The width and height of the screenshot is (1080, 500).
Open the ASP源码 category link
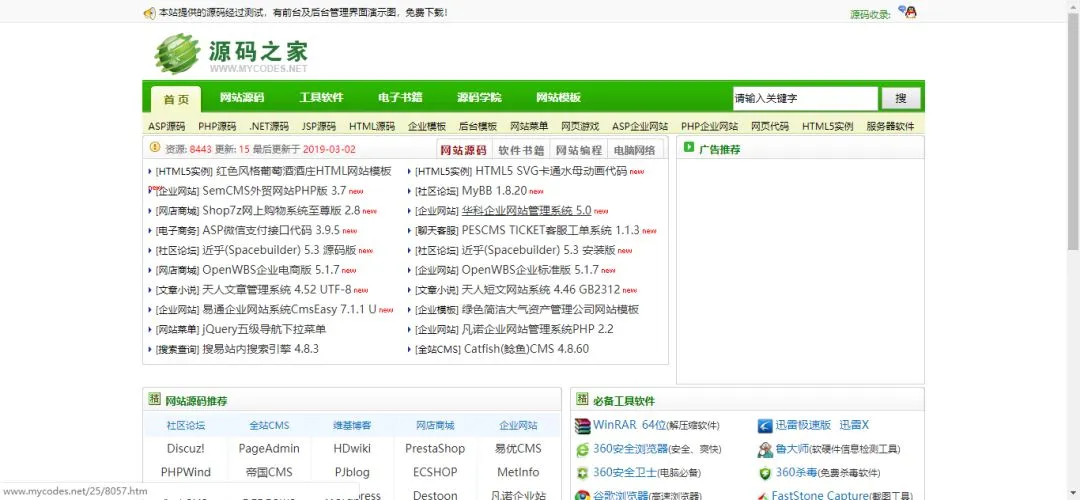167,127
